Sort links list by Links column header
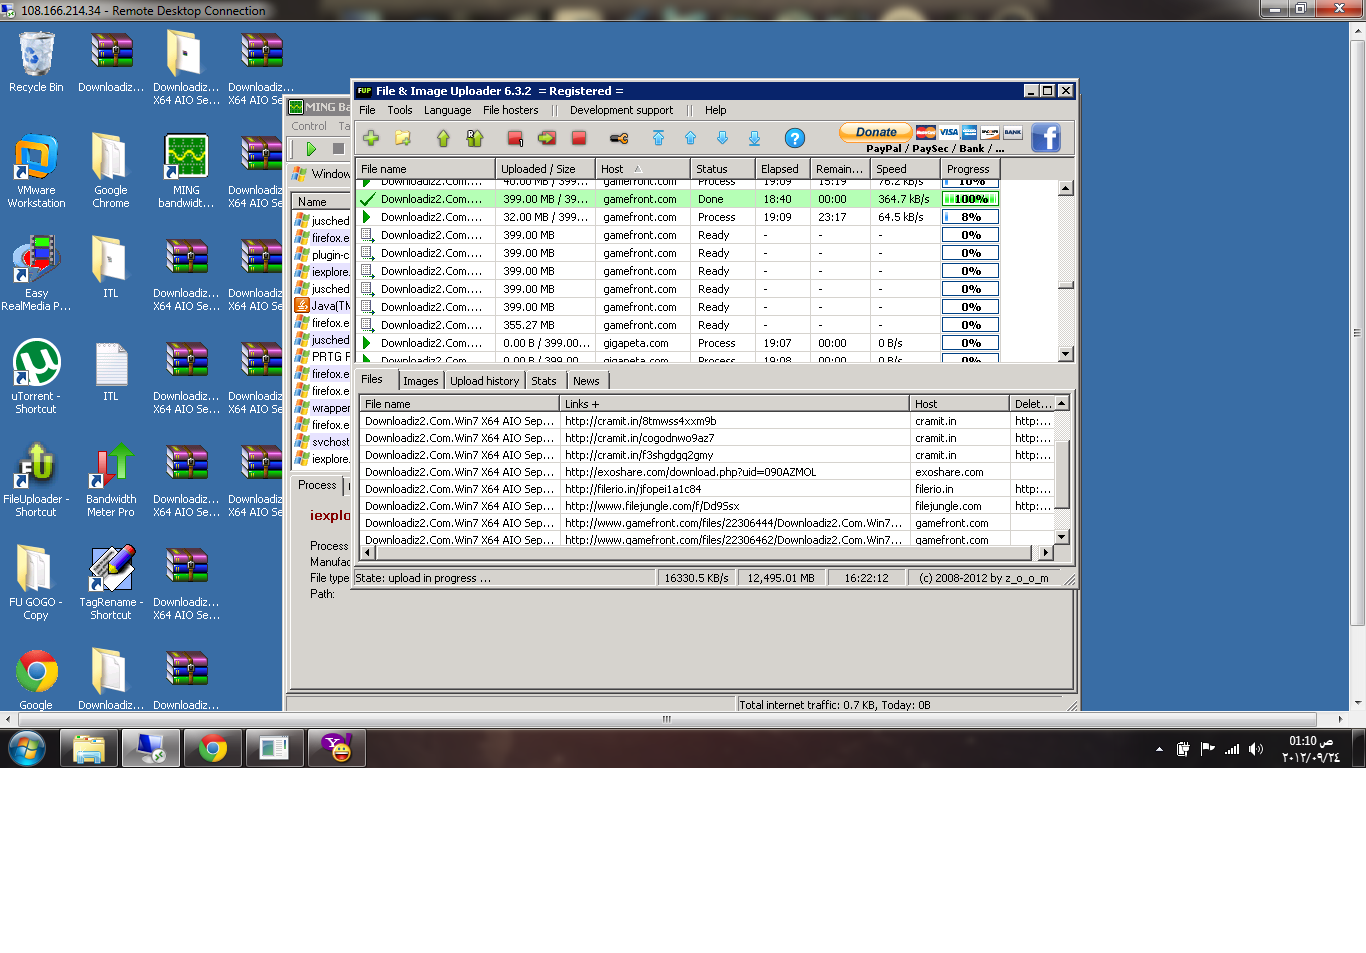1366x953 pixels. [734, 404]
